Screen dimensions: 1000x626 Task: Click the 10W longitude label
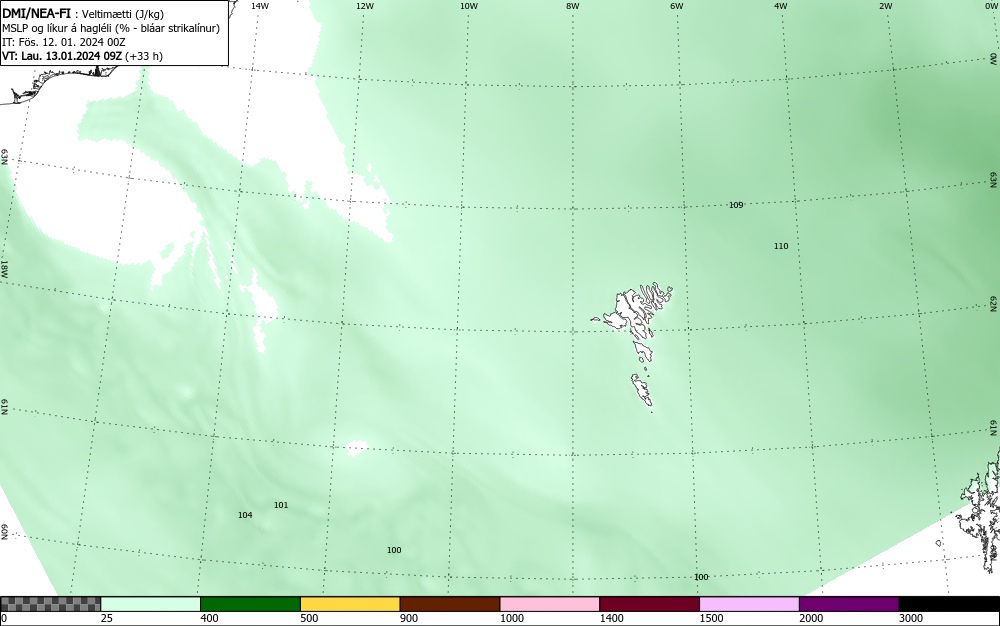(469, 6)
